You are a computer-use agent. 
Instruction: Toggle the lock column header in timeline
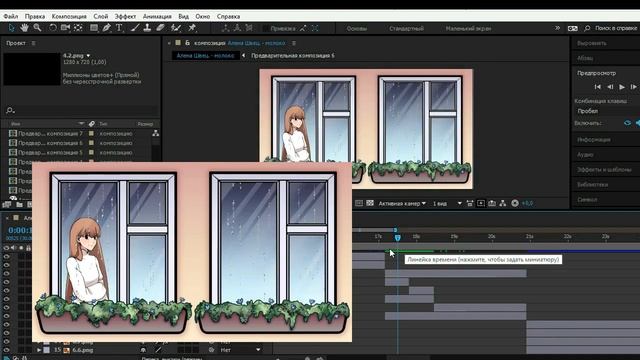(28, 248)
